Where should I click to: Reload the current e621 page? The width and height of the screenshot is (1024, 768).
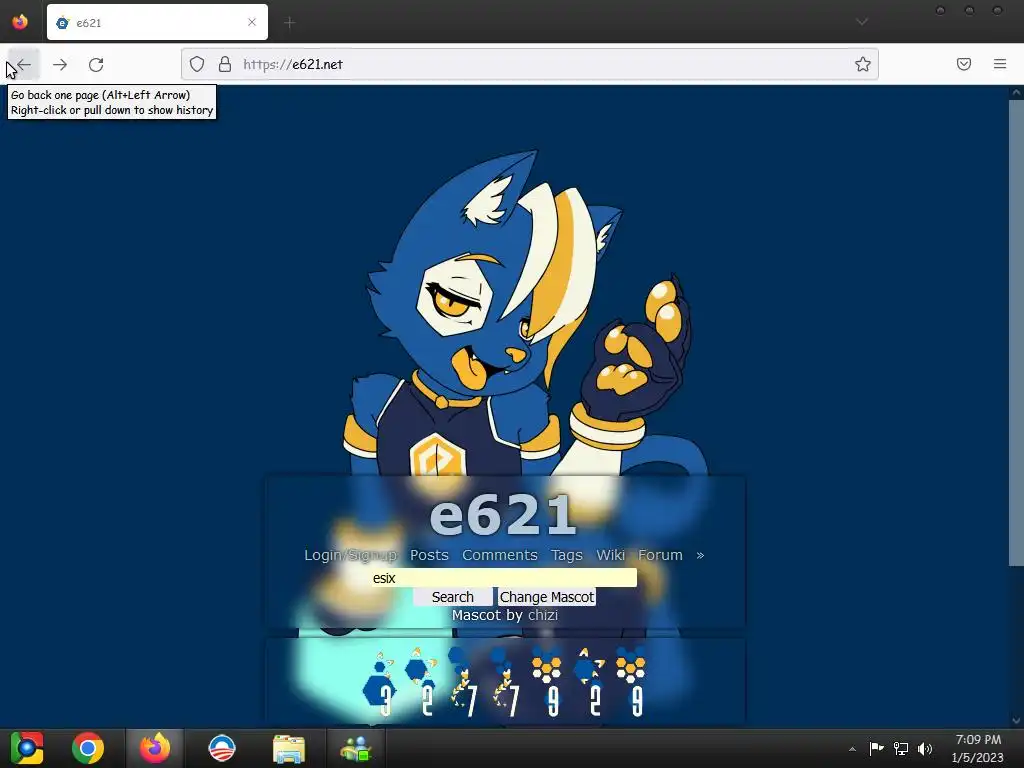point(96,64)
